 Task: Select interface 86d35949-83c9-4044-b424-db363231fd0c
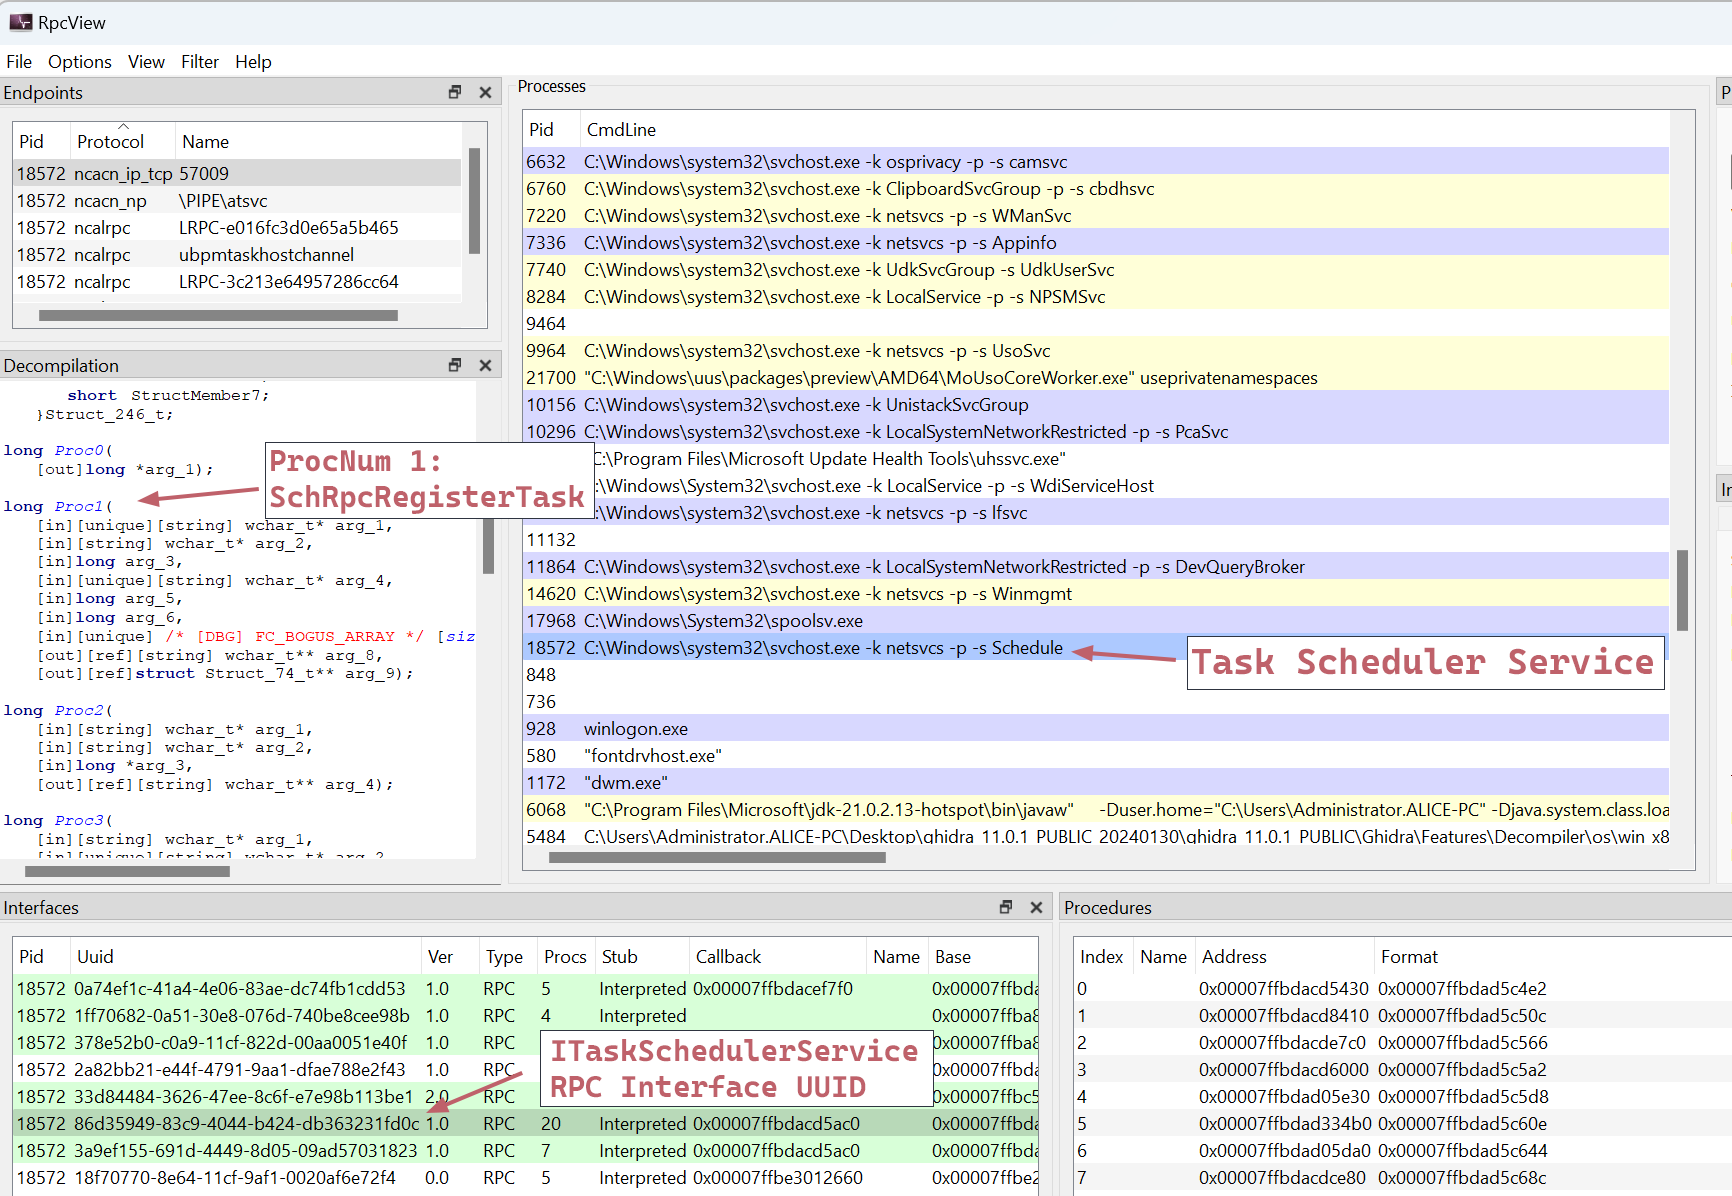tap(245, 1124)
